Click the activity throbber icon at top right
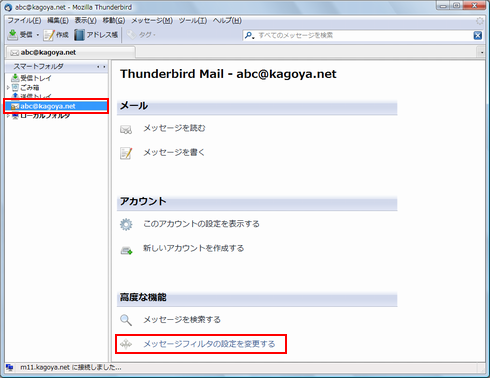Image resolution: width=490 pixels, height=378 pixels. point(480,21)
